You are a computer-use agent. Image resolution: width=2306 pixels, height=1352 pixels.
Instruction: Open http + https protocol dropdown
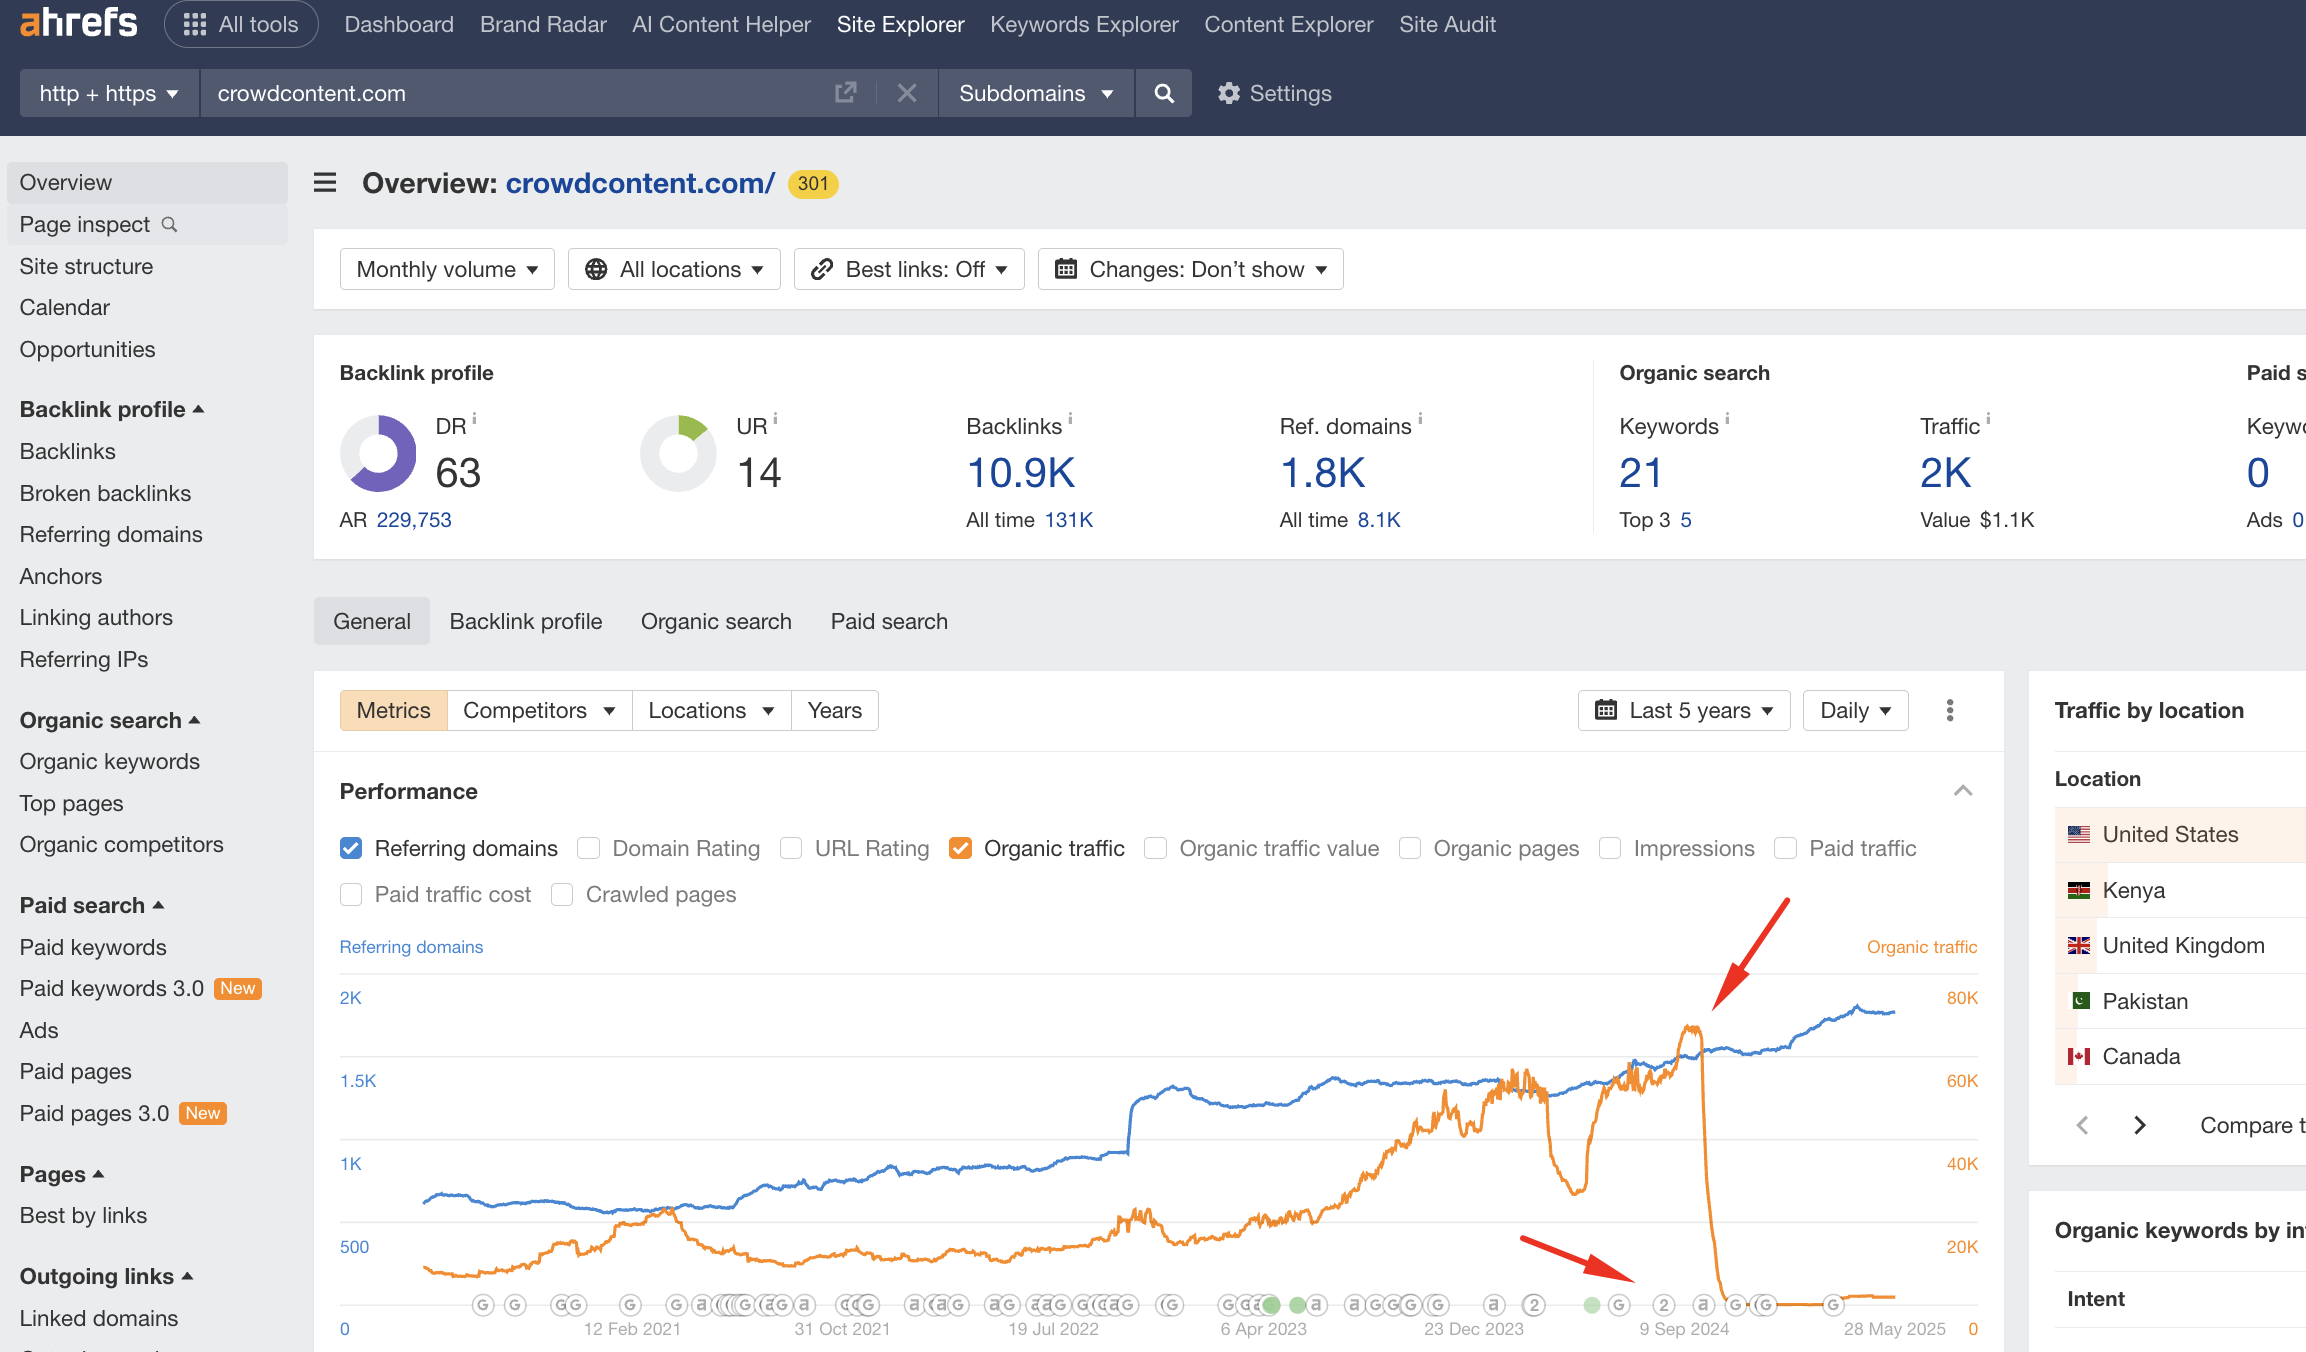(109, 93)
